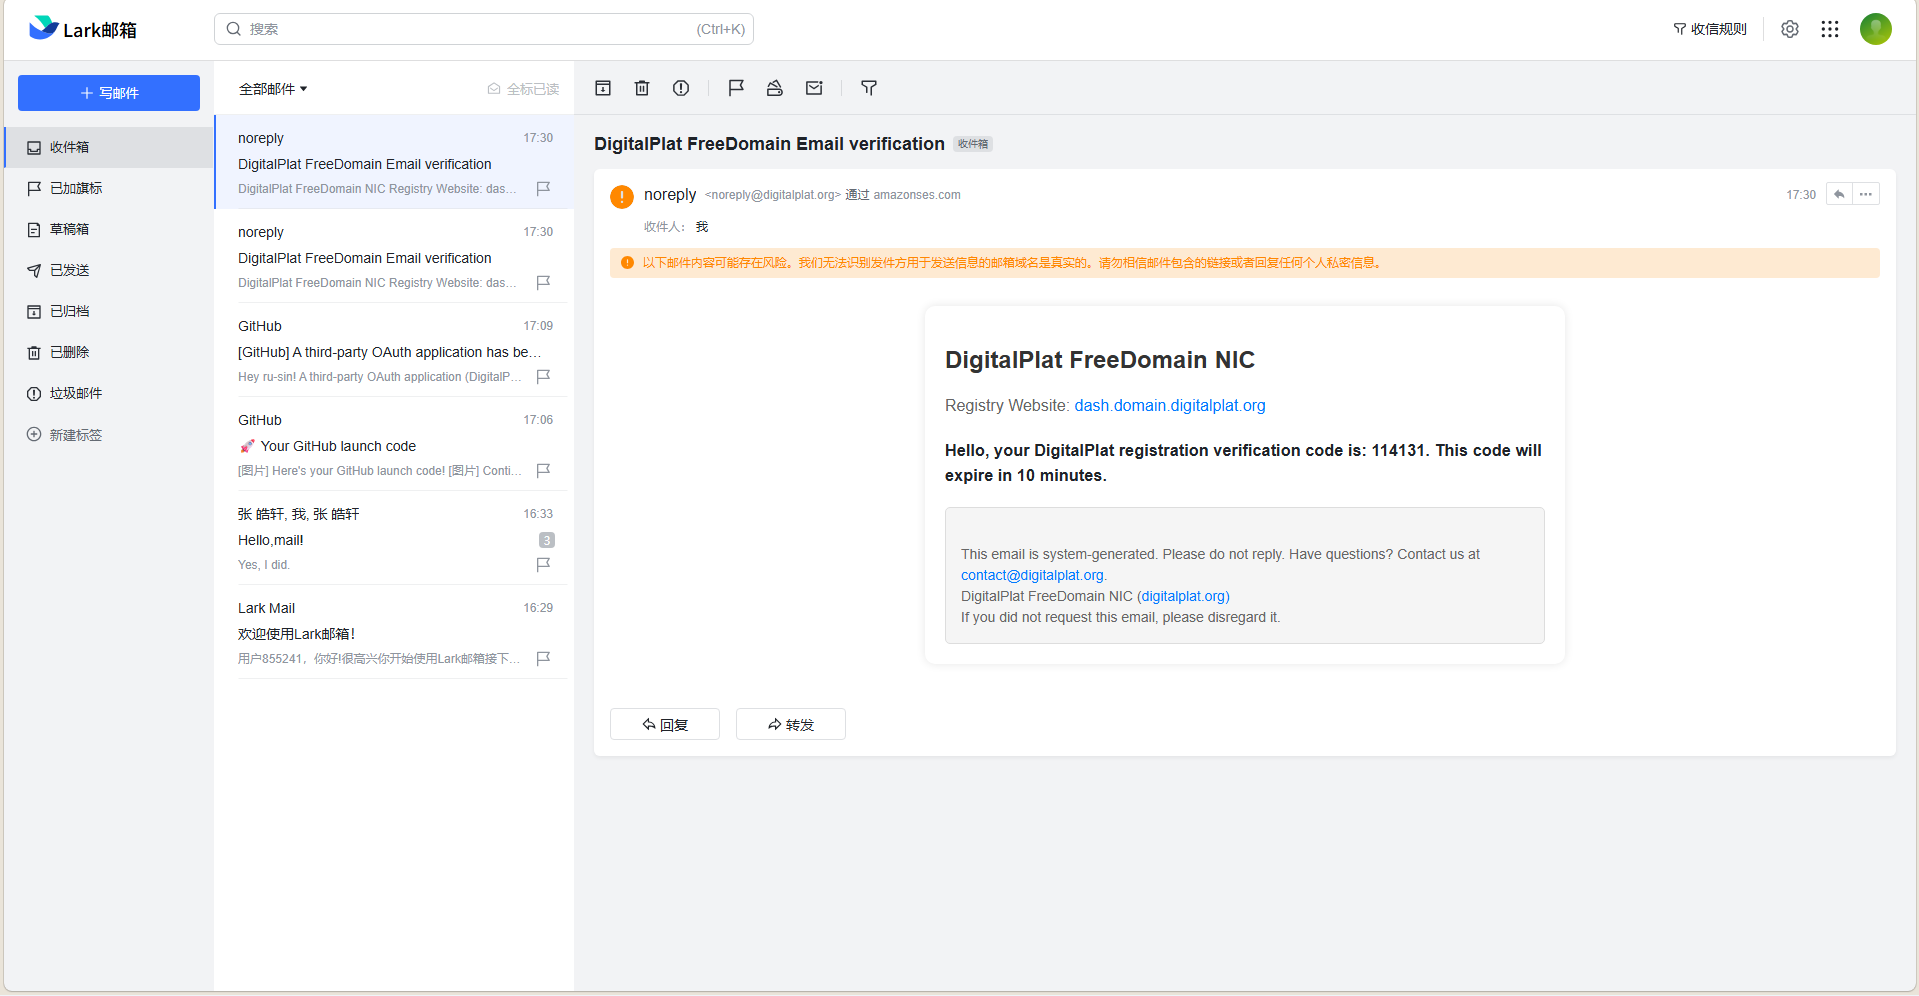Report the email as spam
This screenshot has height=996, width=1919.
[x=681, y=88]
